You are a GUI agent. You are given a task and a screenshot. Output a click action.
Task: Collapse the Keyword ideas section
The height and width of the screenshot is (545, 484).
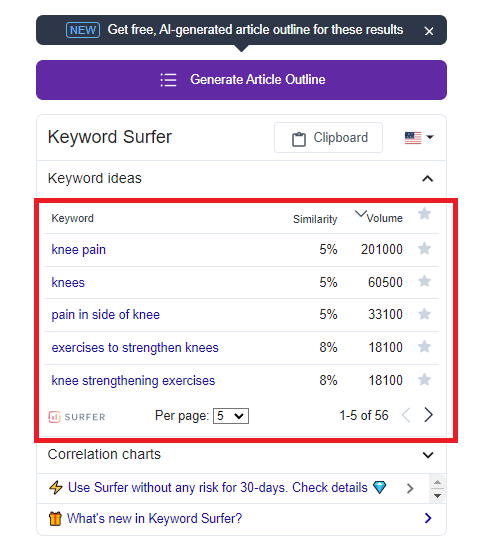click(428, 179)
